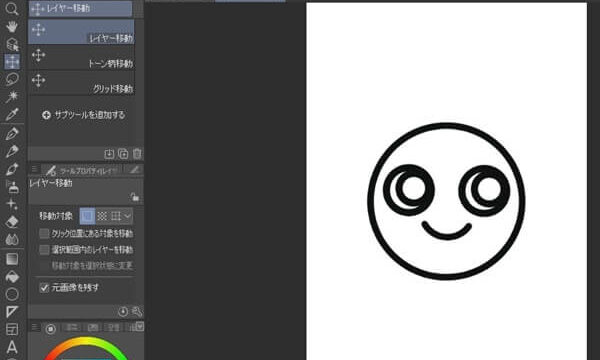The height and width of the screenshot is (360, 600).
Task: Activate the Eyedropper tool
Action: pyautogui.click(x=12, y=114)
